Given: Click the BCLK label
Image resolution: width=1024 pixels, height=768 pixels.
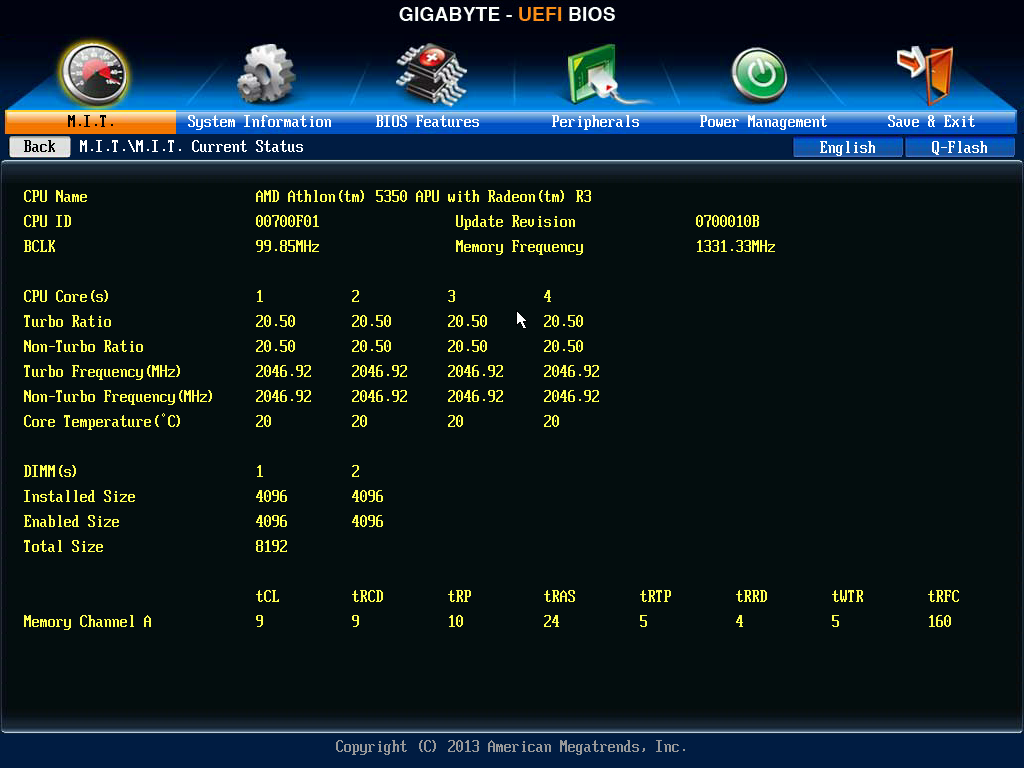Looking at the screenshot, I should 39,246.
